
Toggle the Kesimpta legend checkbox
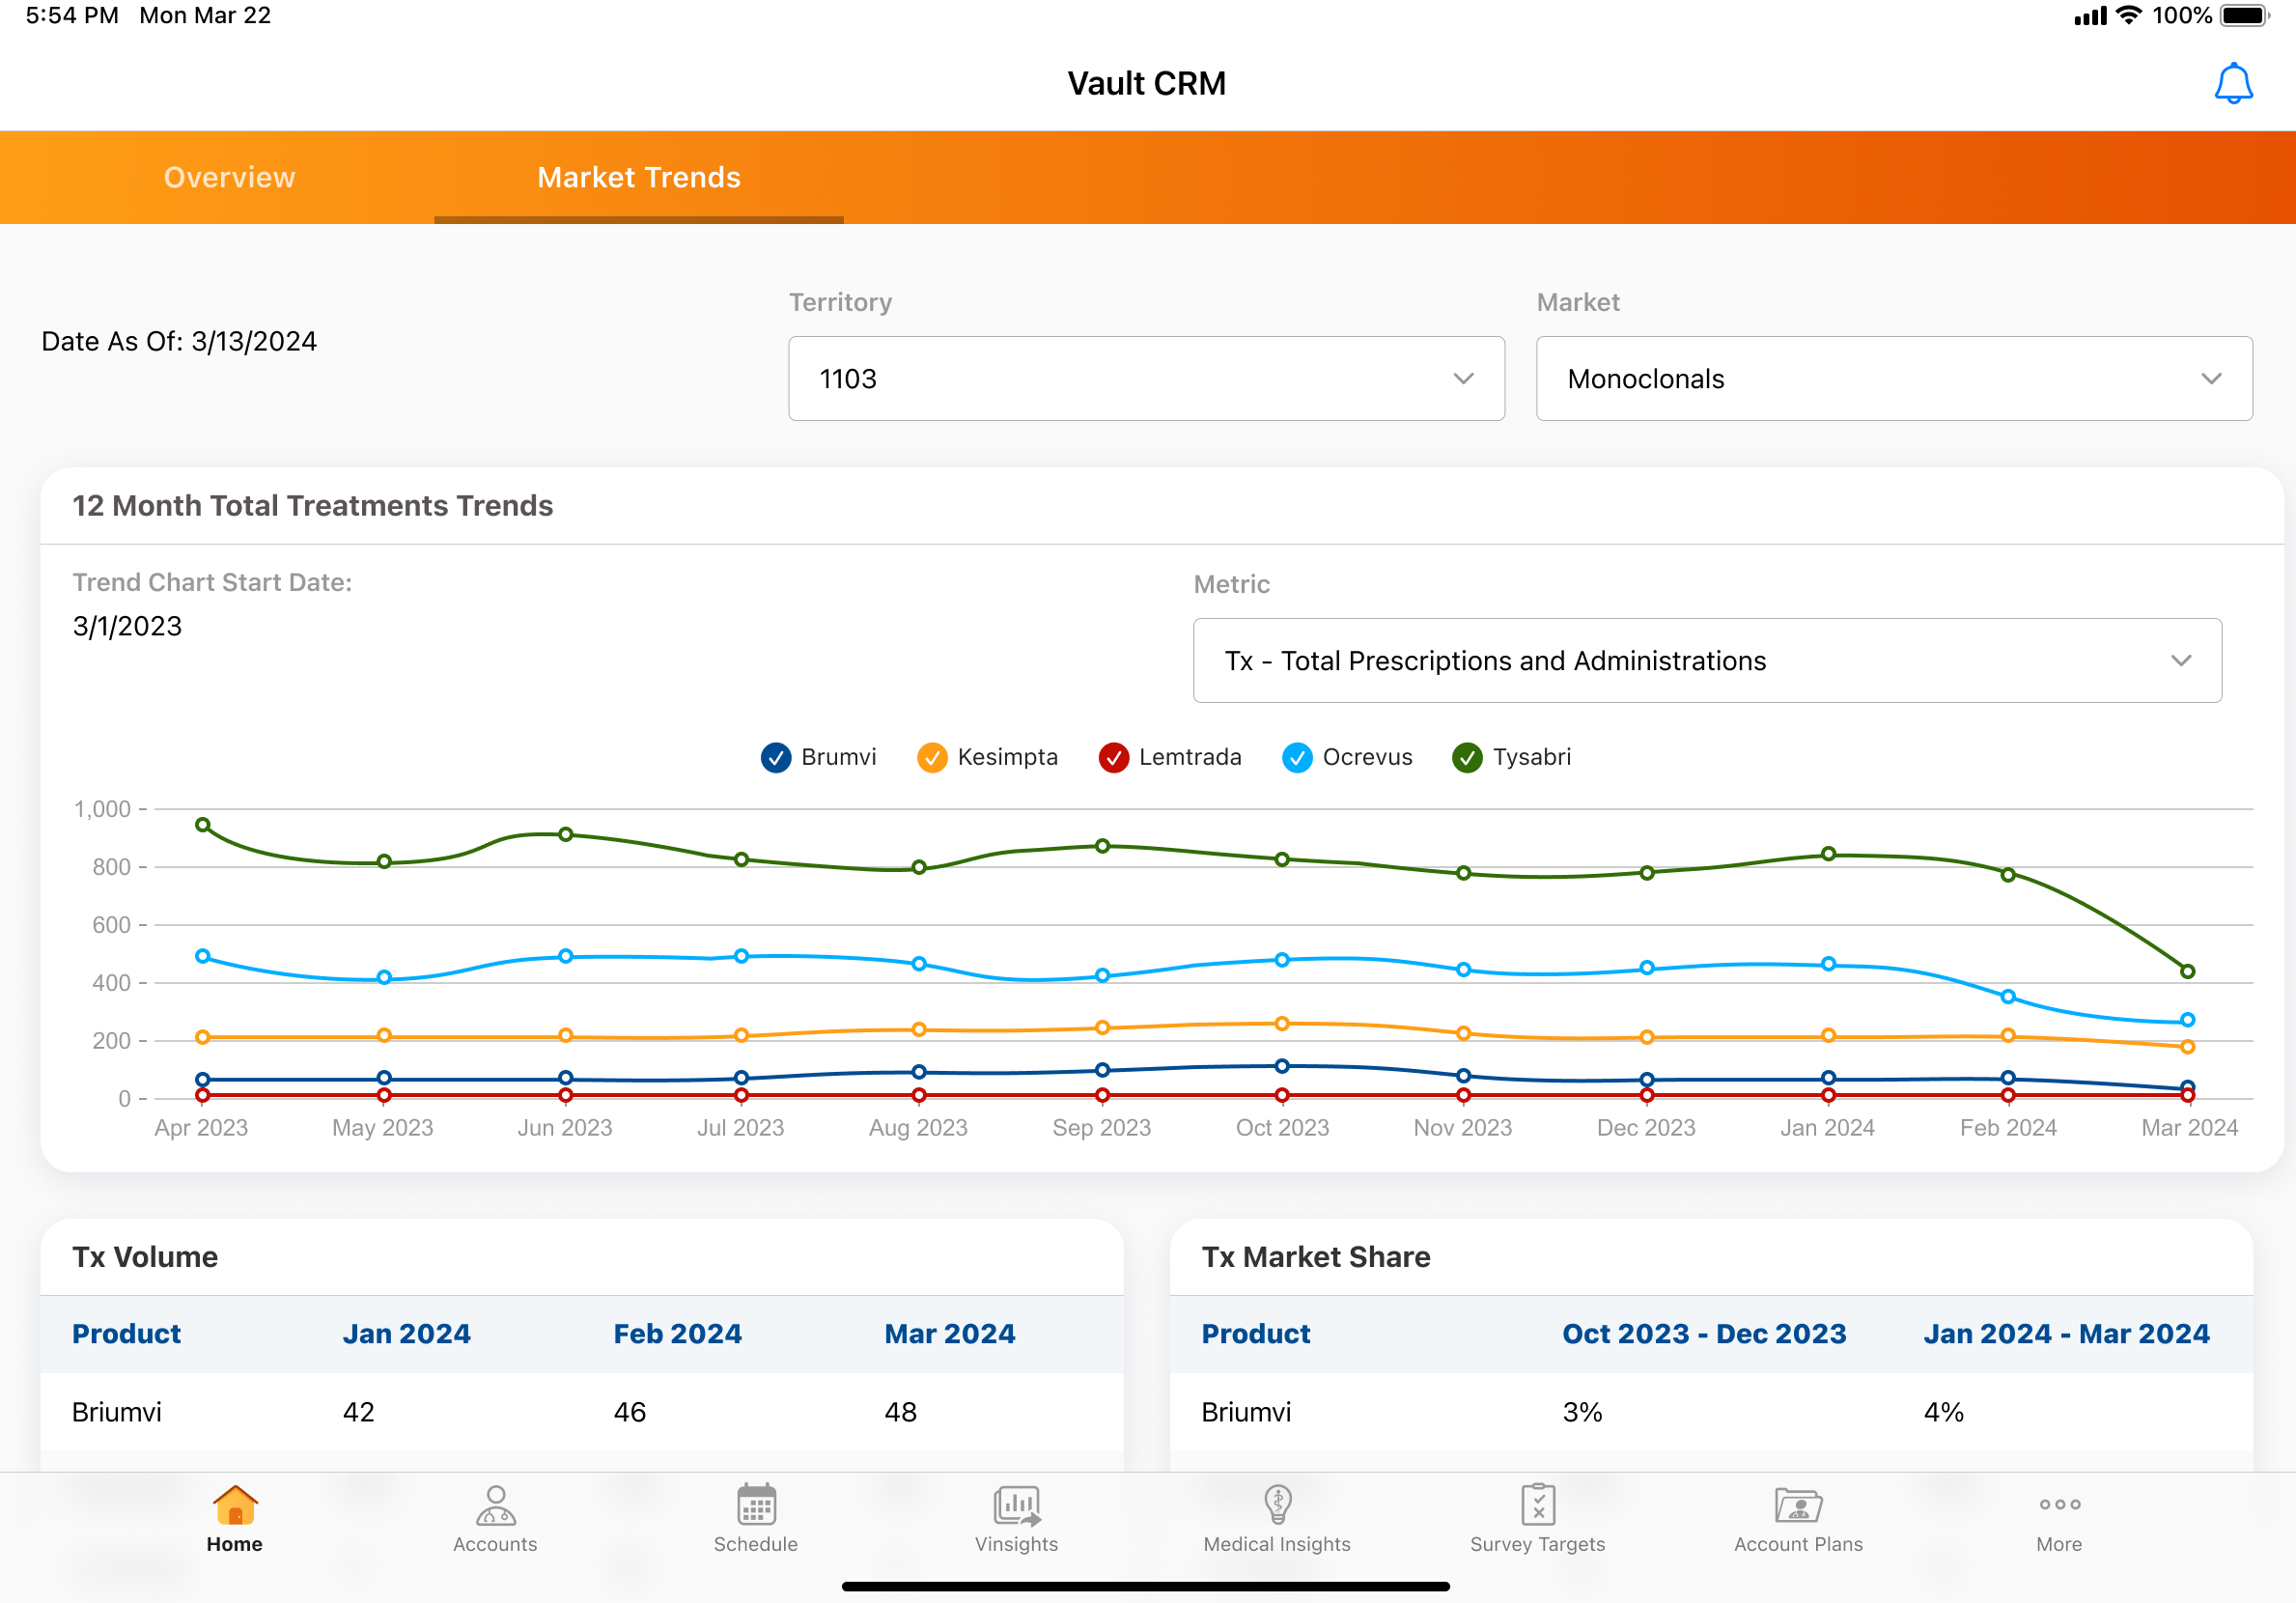click(x=932, y=758)
